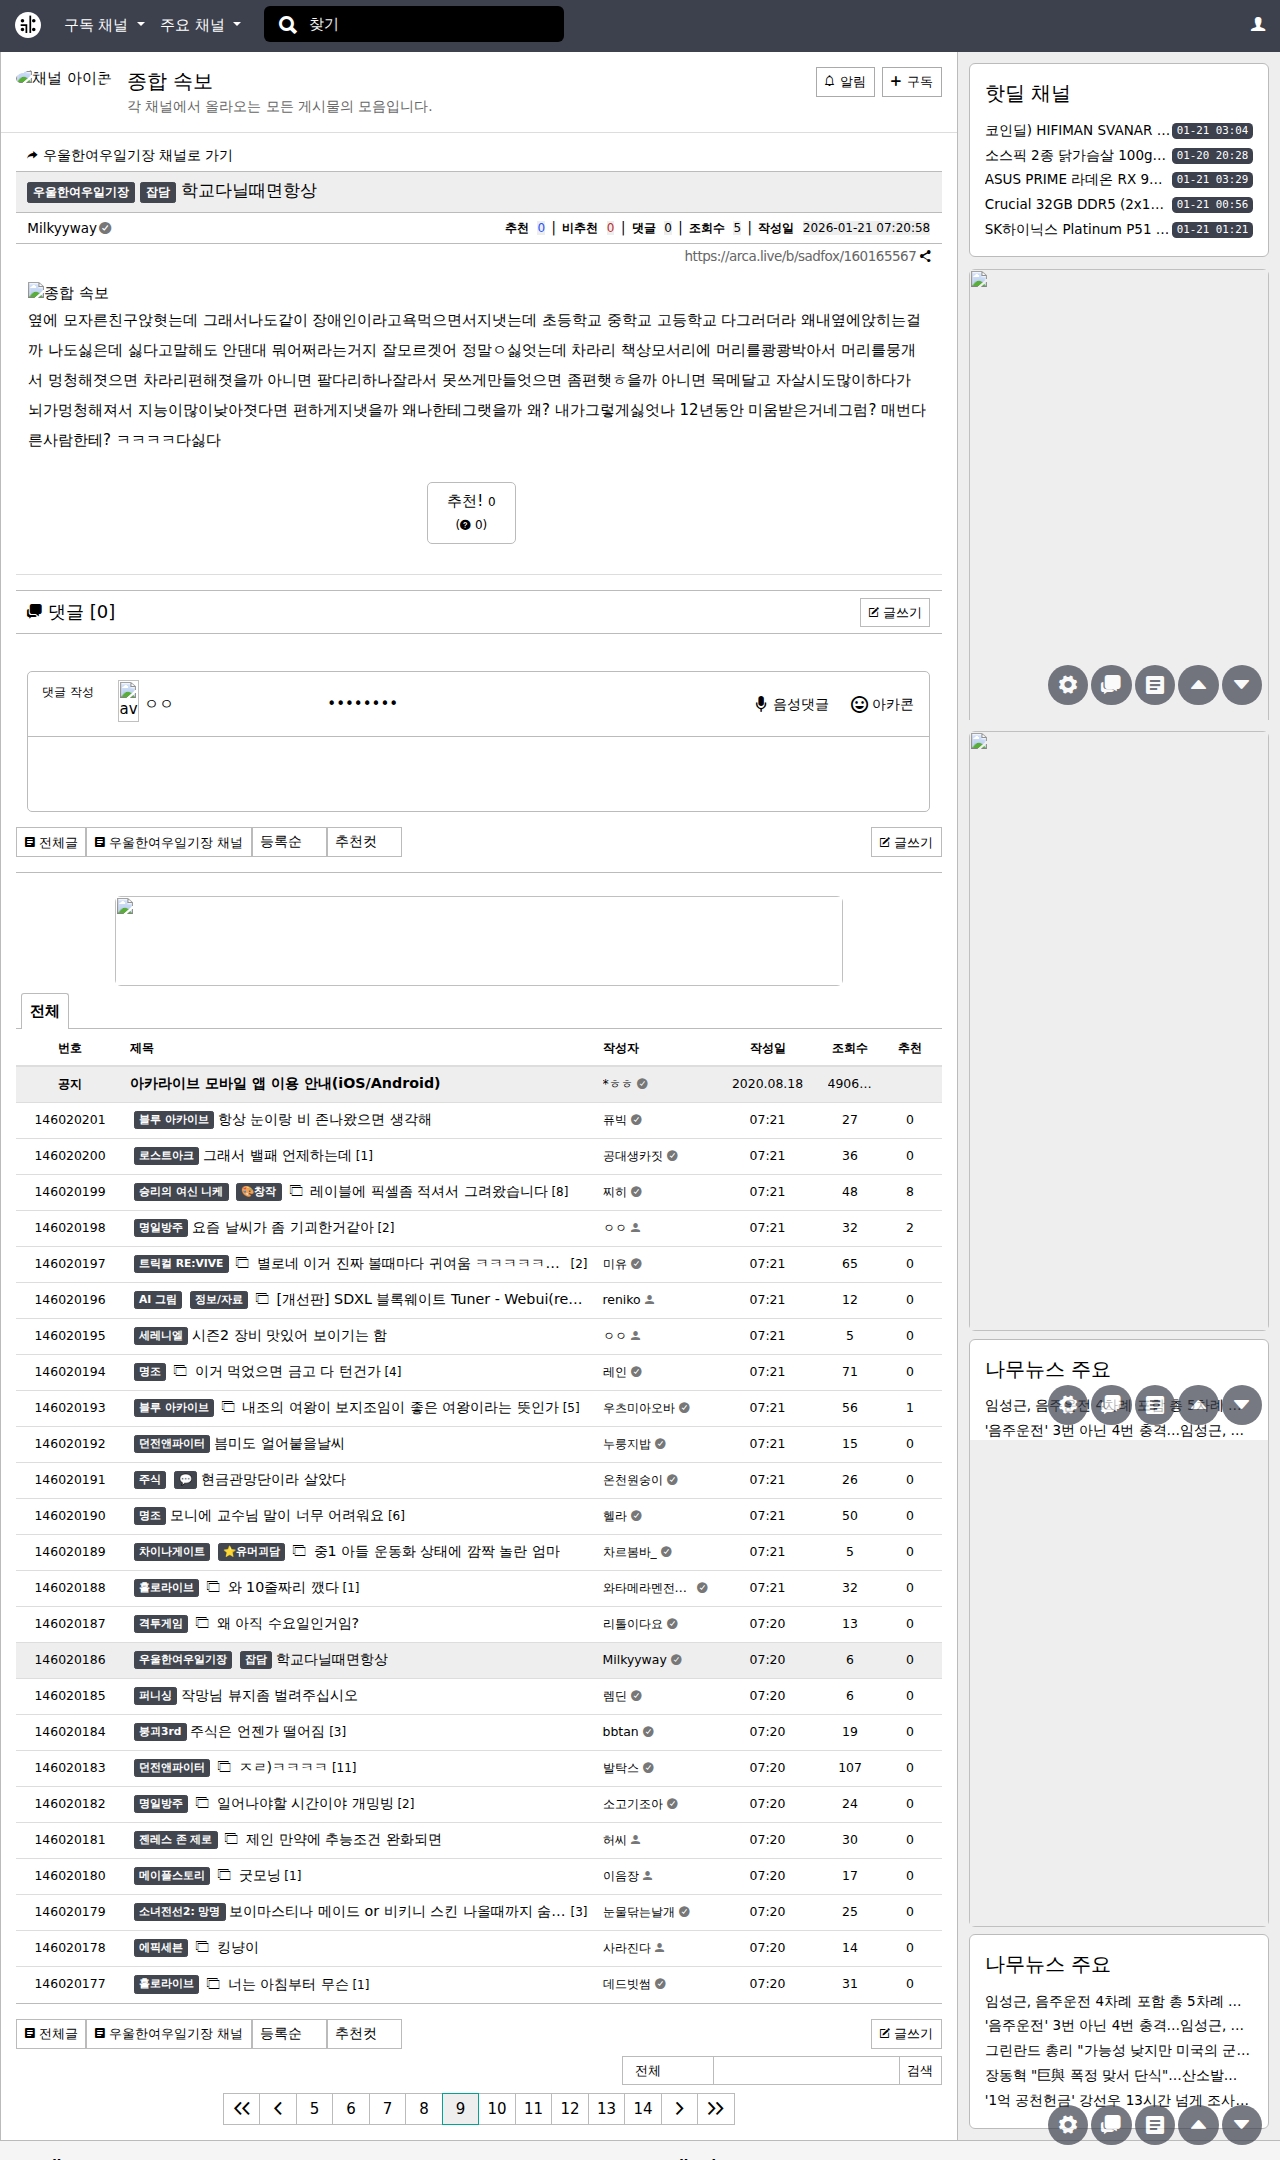Expand the 주요 채널 dropdown

click(200, 25)
